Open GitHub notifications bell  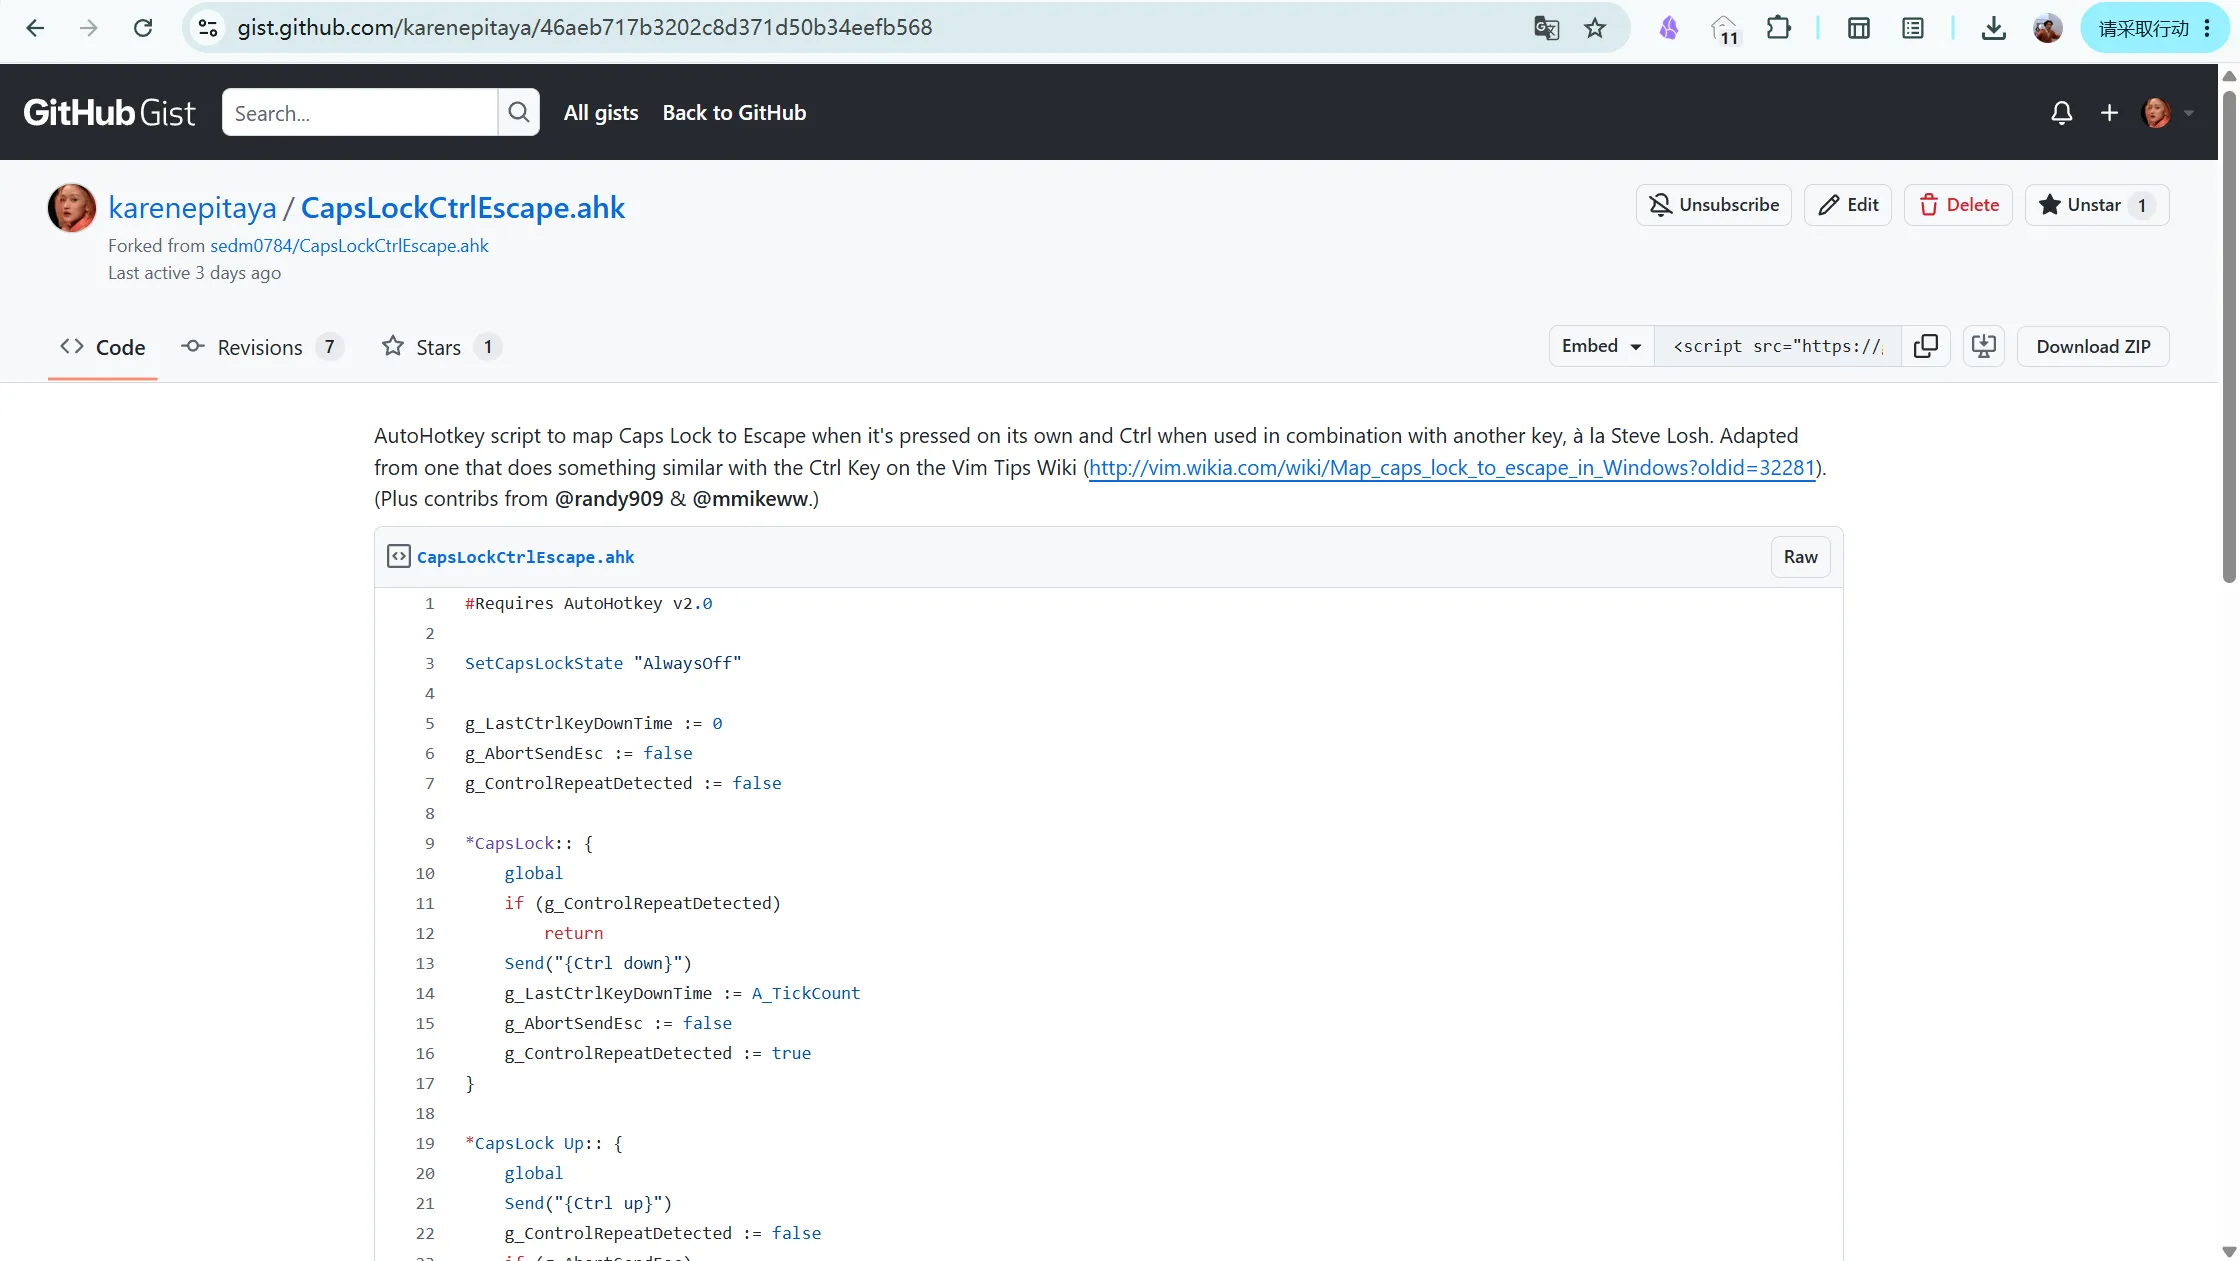2061,113
